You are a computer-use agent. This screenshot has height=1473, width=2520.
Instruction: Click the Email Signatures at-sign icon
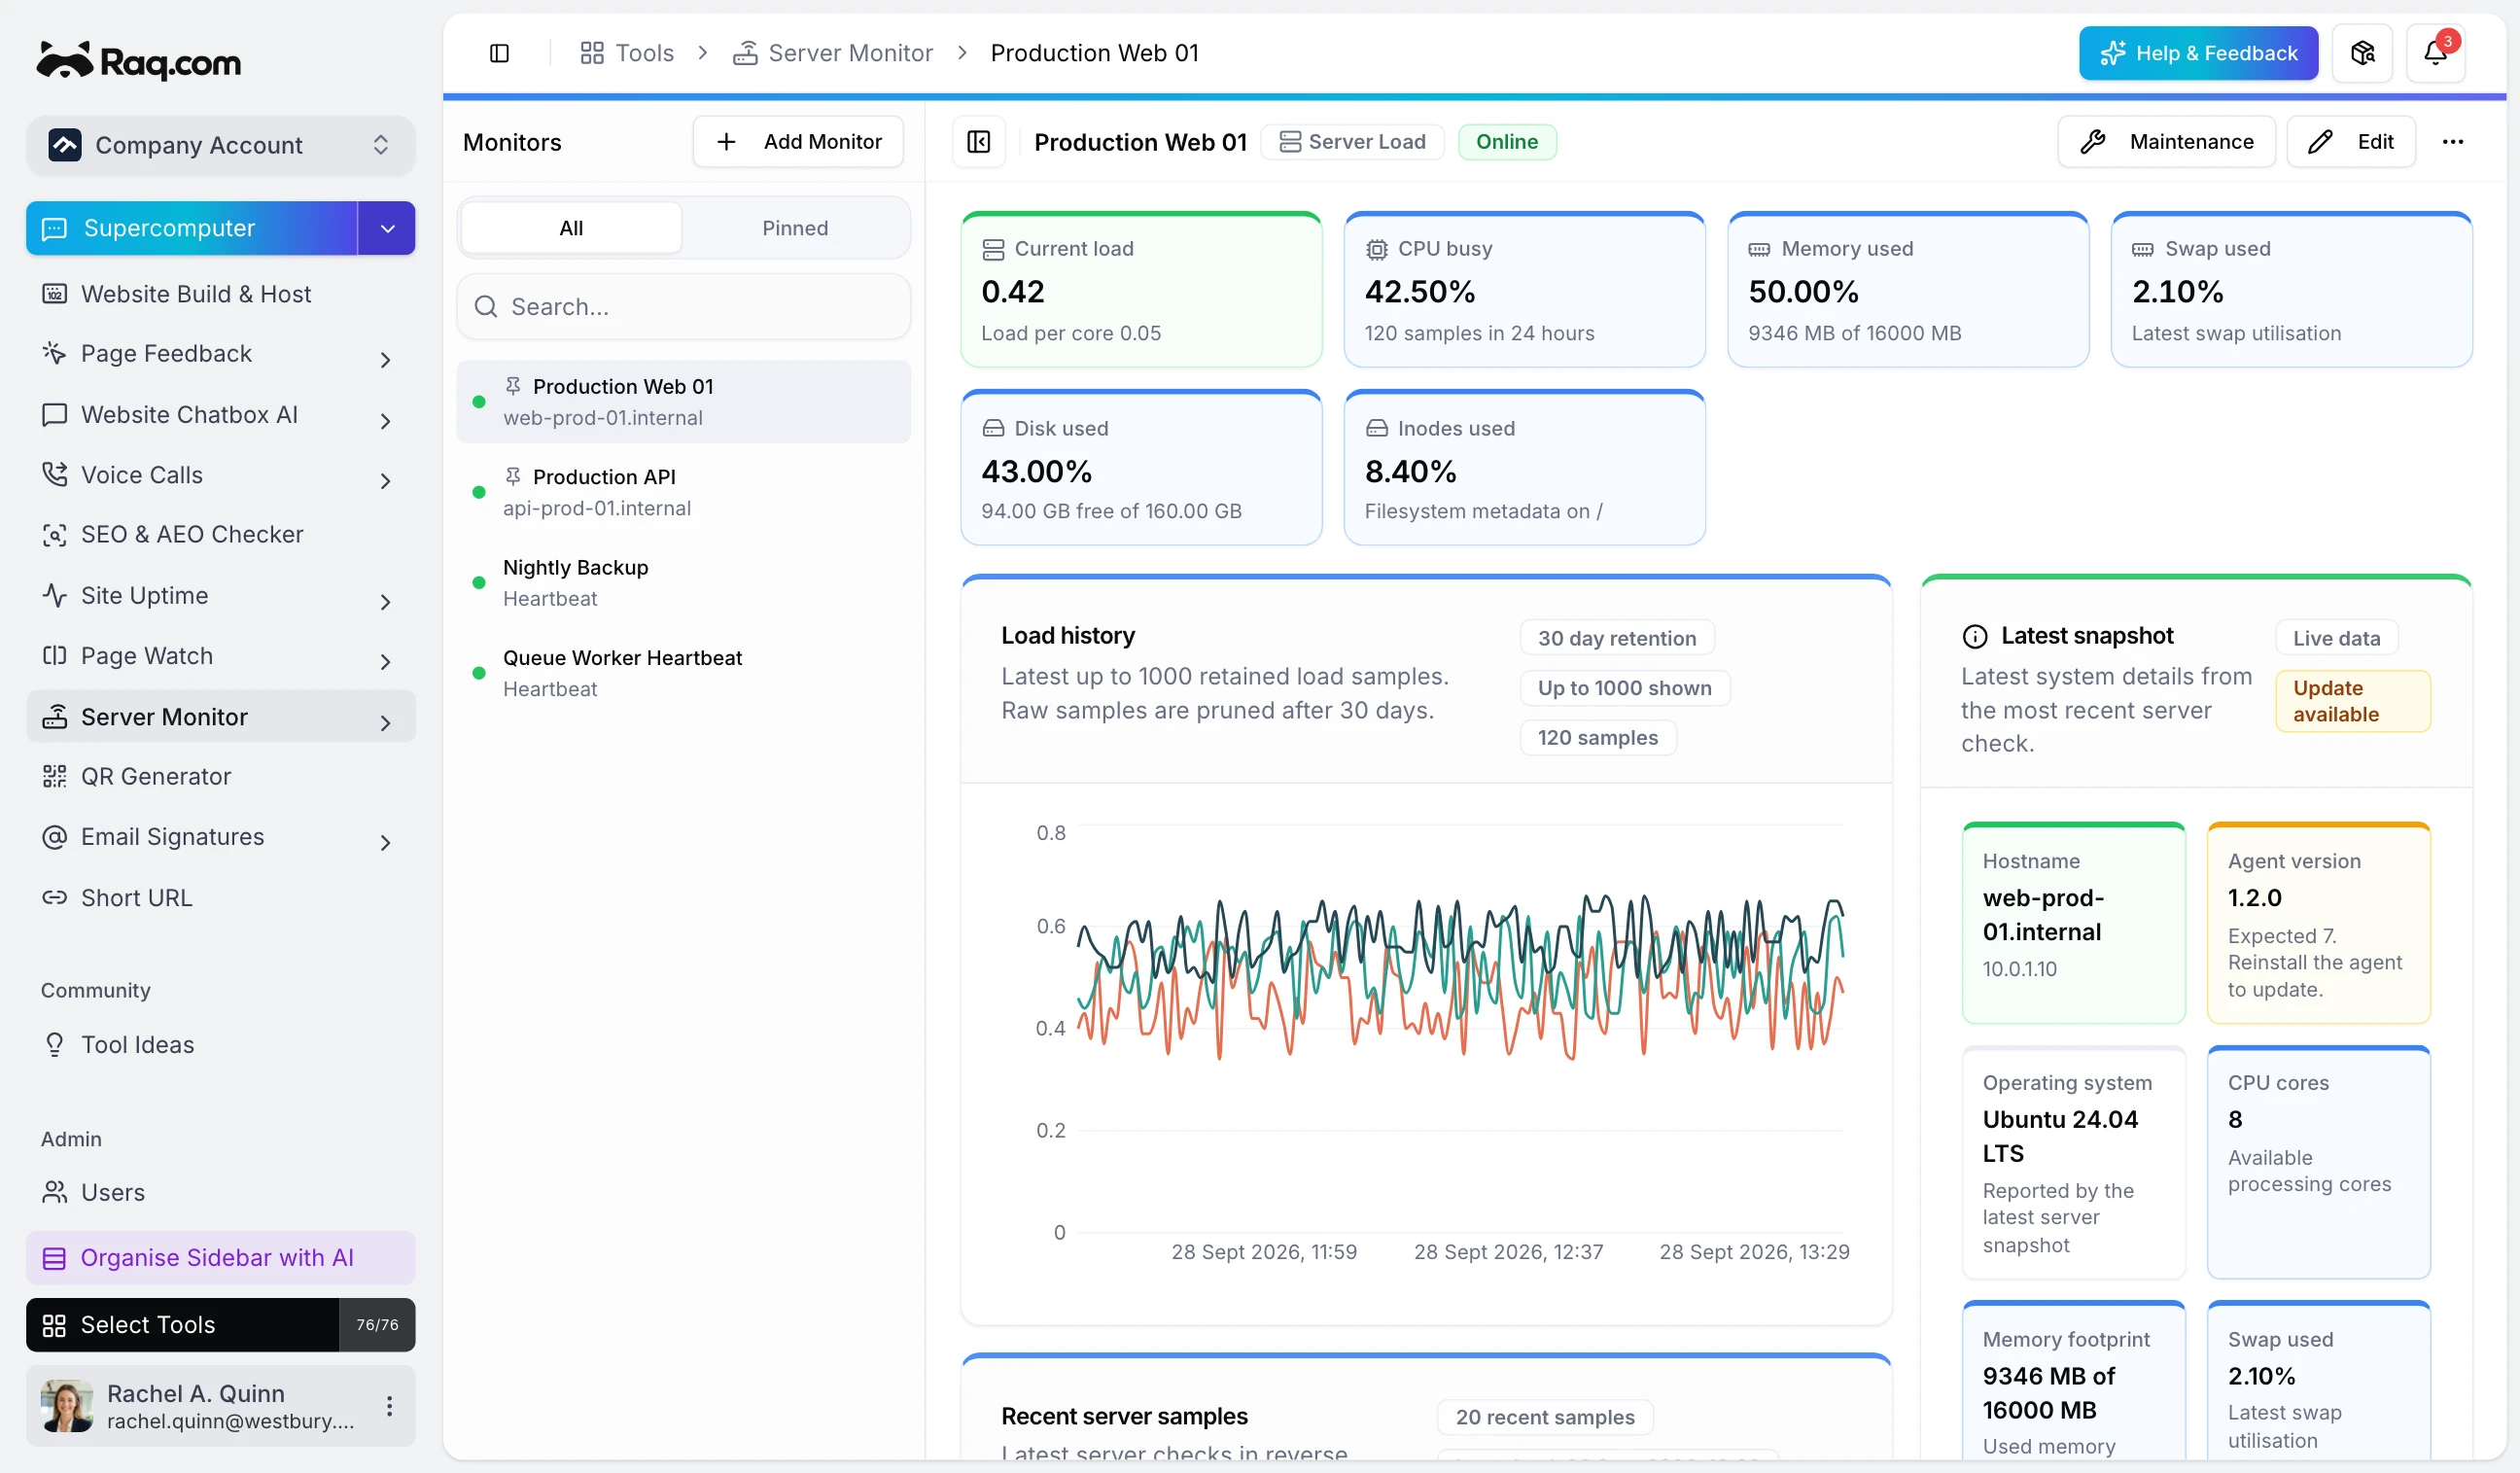tap(54, 837)
